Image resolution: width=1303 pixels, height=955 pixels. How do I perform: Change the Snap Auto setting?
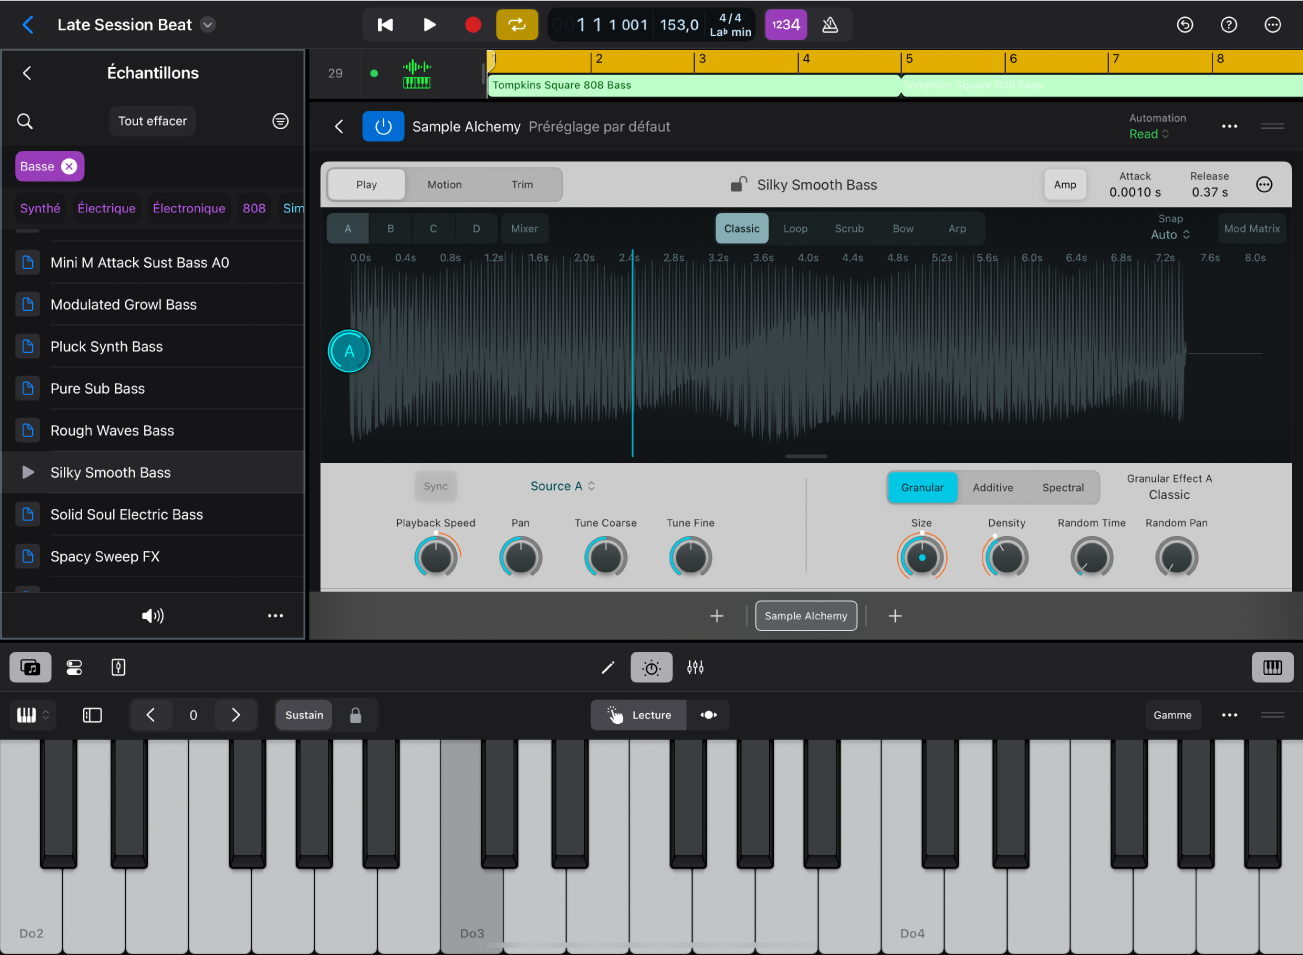pos(1169,234)
